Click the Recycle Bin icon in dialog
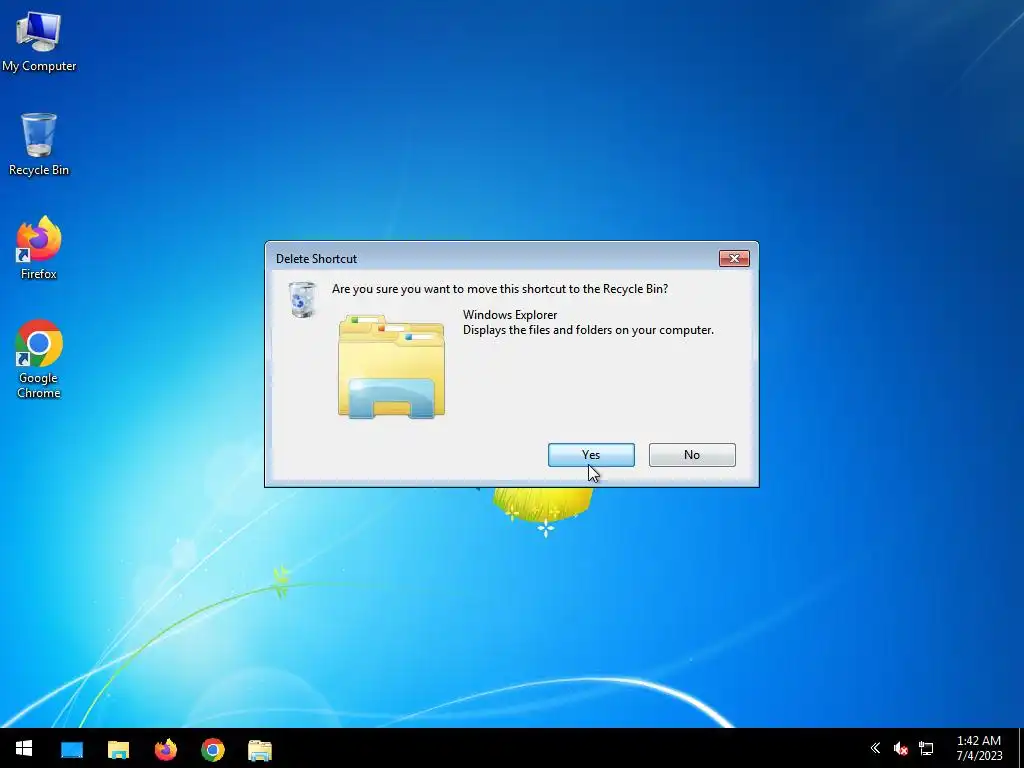 [x=302, y=300]
